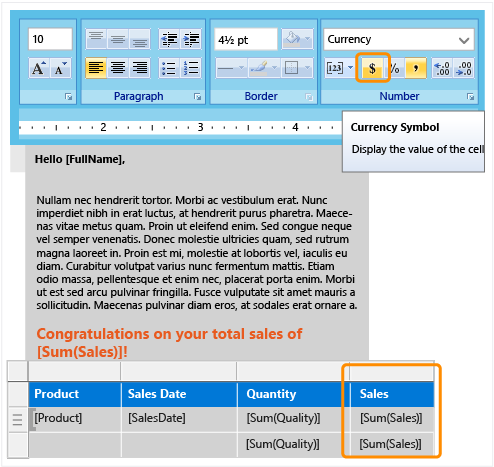This screenshot has height=467, width=494.
Task: Click the [SalesDate] data cell
Action: click(179, 419)
